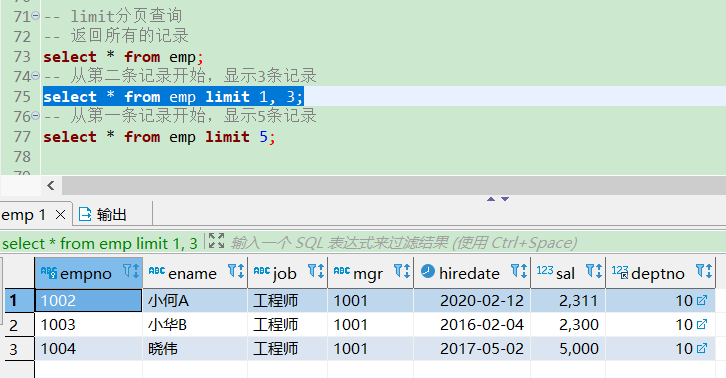Open the deptno foreign-key link in row 1002

(702, 300)
